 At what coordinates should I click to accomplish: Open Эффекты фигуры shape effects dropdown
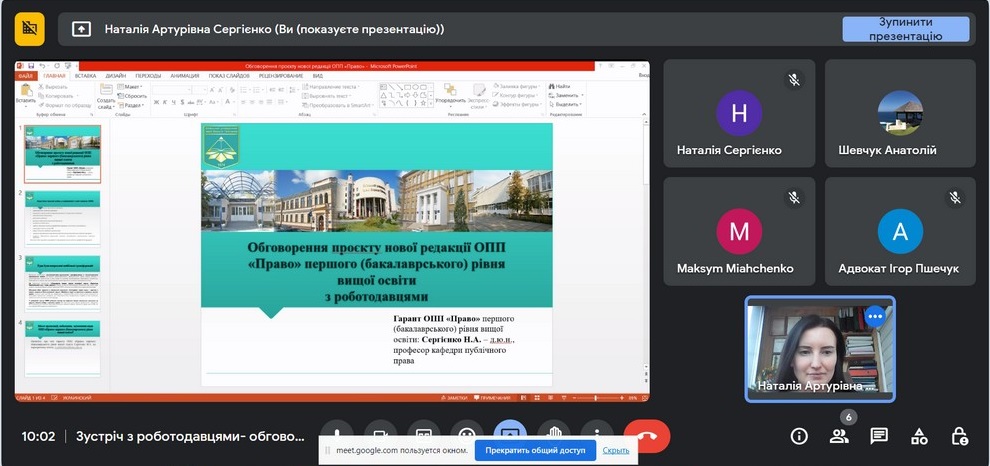(517, 105)
